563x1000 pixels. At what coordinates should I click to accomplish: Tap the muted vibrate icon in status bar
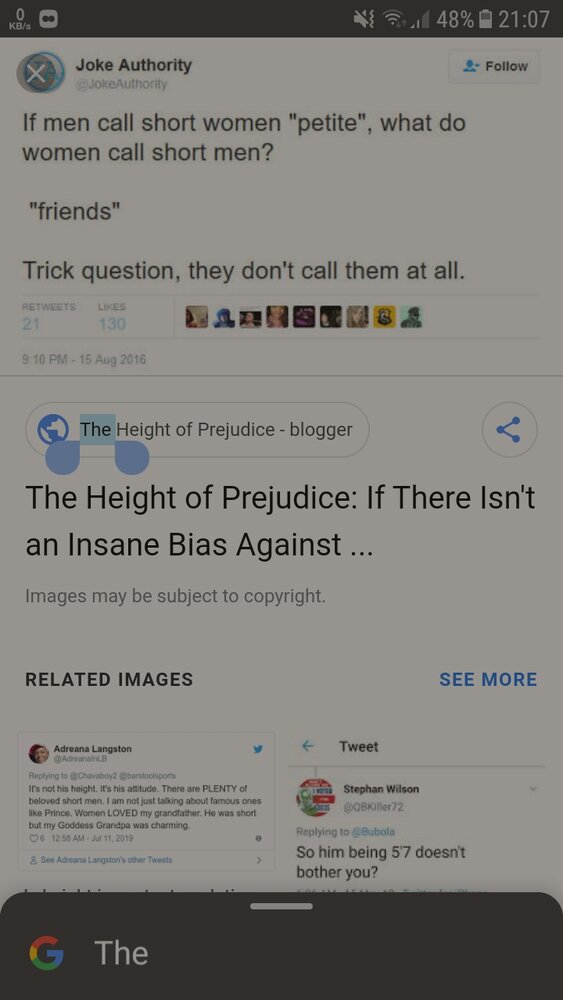pos(363,19)
